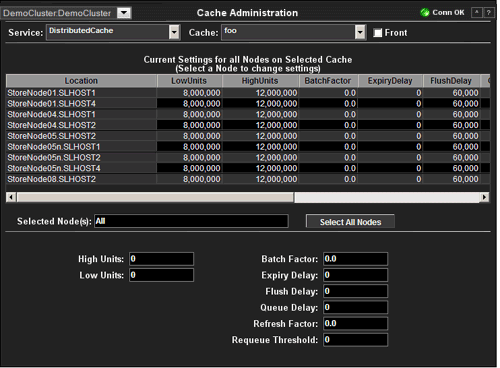
Task: Click the Batch Factor input field
Action: [355, 259]
